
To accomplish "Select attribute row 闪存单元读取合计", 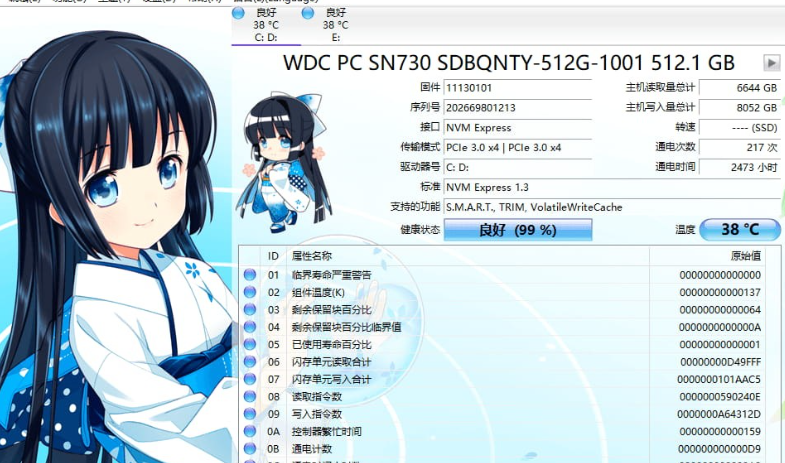I will [x=502, y=361].
